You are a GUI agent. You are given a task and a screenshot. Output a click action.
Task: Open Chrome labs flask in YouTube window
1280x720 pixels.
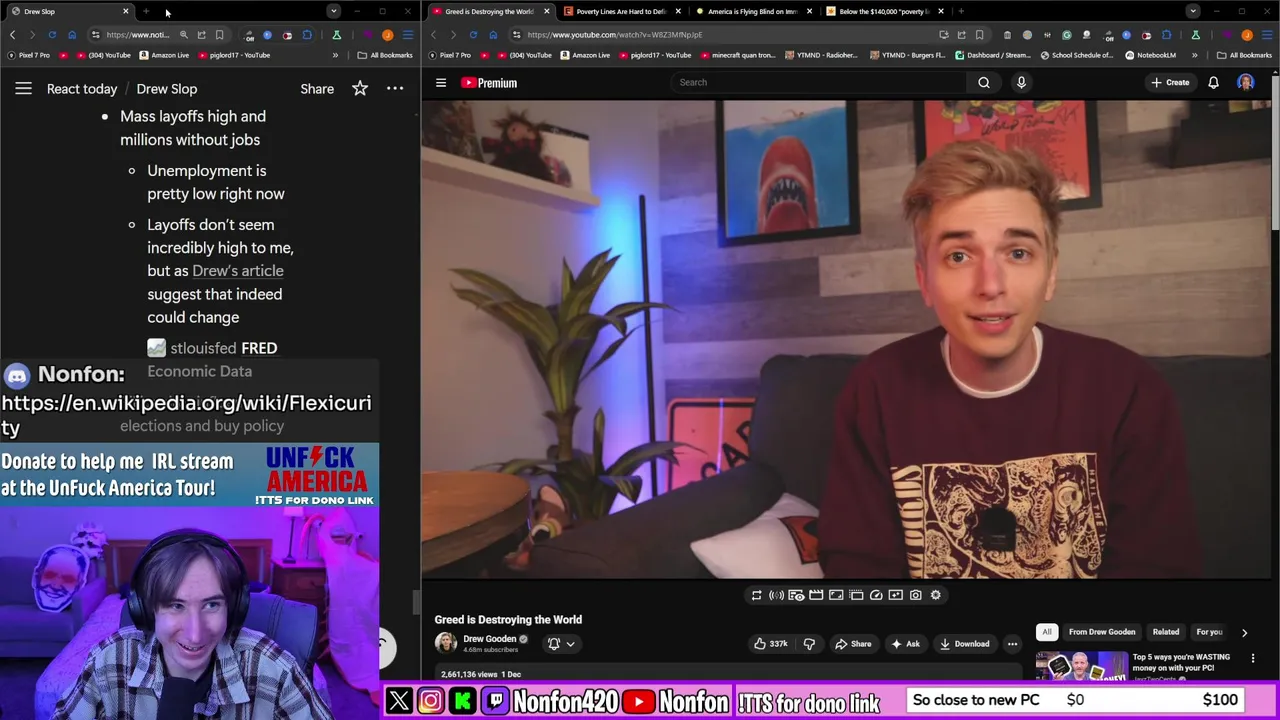(1195, 35)
